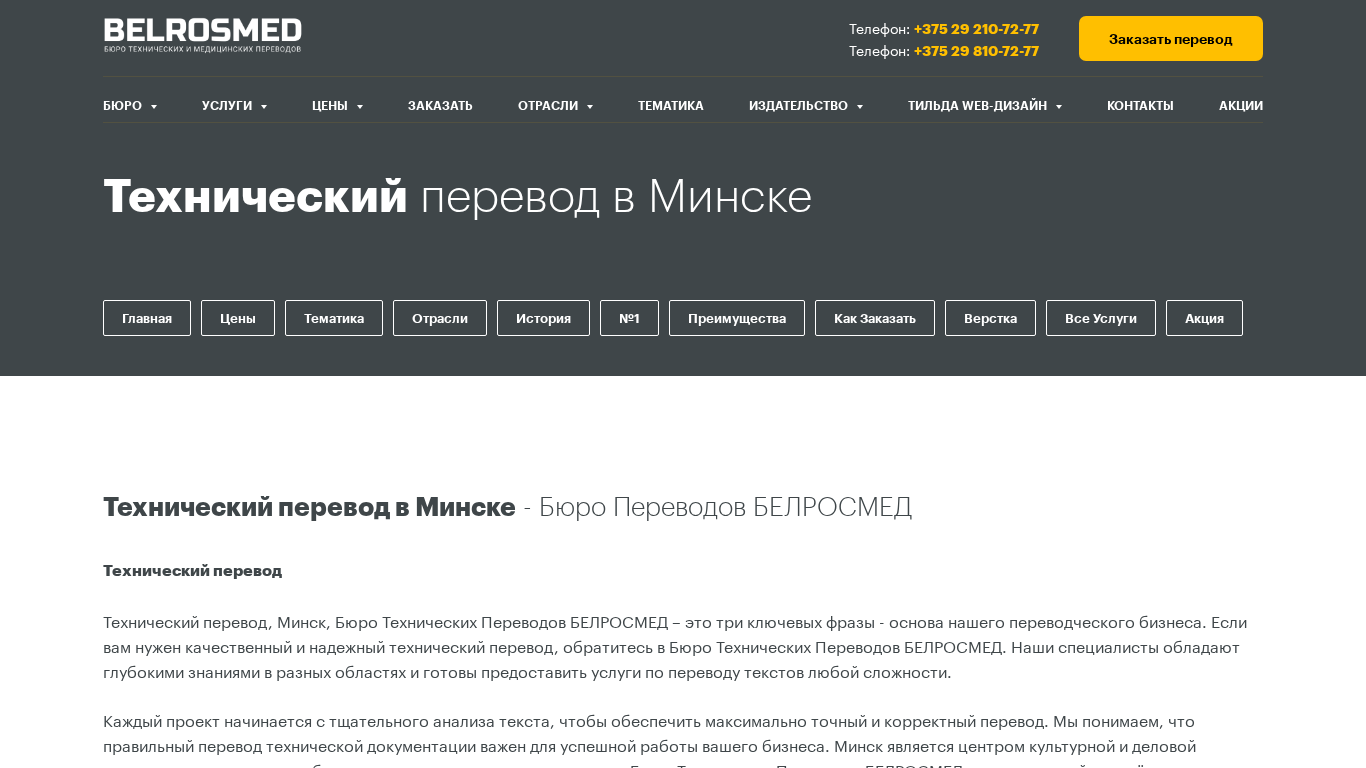Click the subheading Бюро Переводов БЕЛРОСМЕД
1366x768 pixels.
click(725, 507)
